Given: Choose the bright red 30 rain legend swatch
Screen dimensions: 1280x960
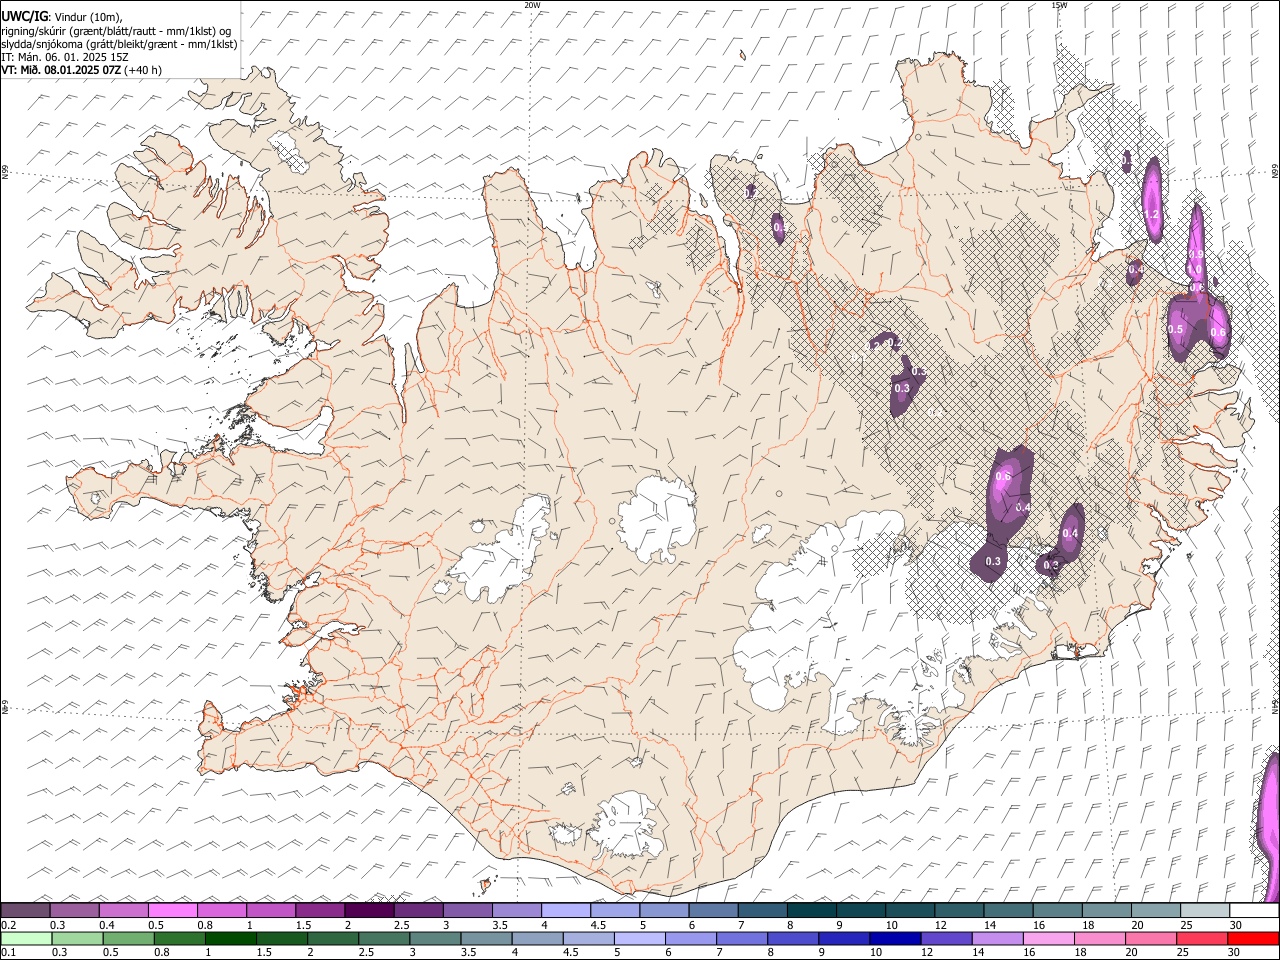Looking at the screenshot, I should click(x=1254, y=939).
